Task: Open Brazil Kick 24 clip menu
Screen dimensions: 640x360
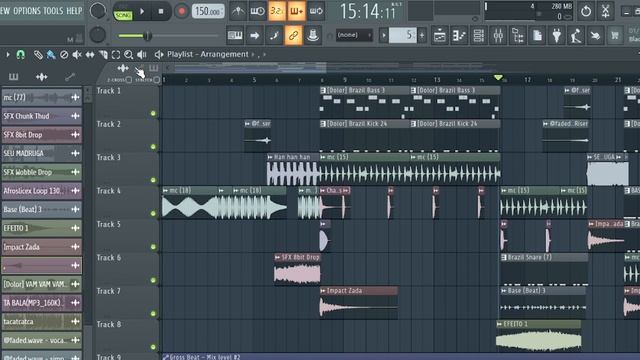Action: coord(323,124)
